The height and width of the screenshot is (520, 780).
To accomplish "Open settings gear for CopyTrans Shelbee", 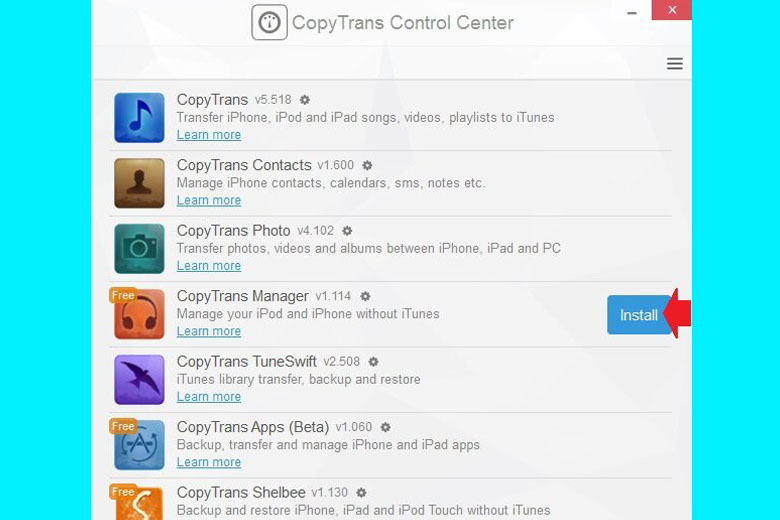I will [x=361, y=493].
